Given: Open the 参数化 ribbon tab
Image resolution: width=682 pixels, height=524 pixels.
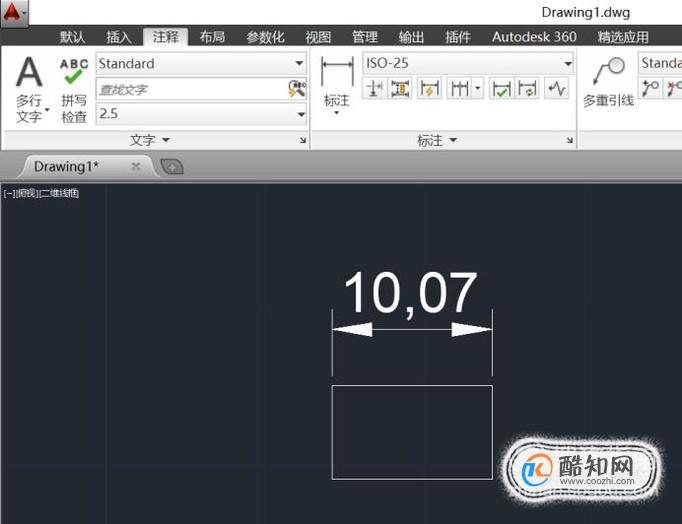Looking at the screenshot, I should (265, 37).
